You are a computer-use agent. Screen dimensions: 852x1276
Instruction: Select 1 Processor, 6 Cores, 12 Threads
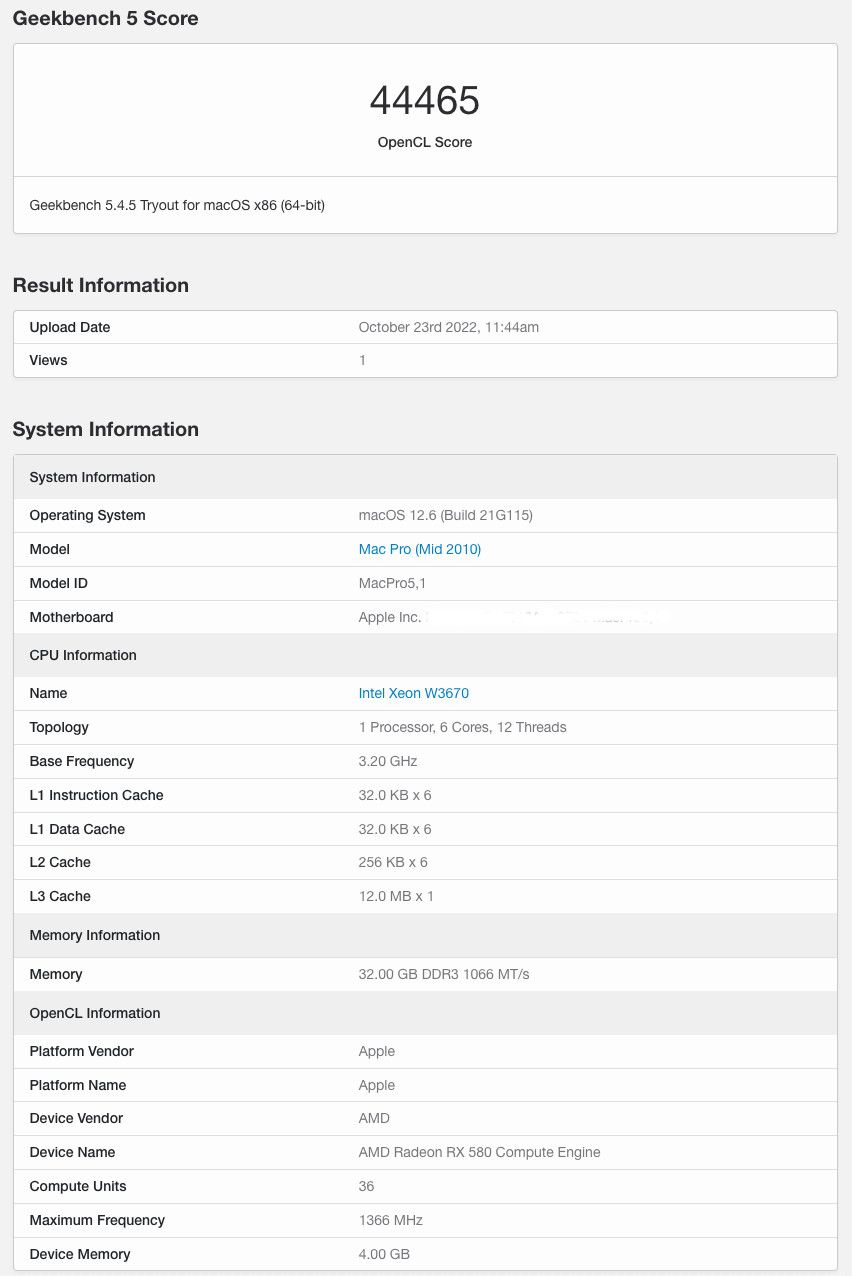(463, 727)
